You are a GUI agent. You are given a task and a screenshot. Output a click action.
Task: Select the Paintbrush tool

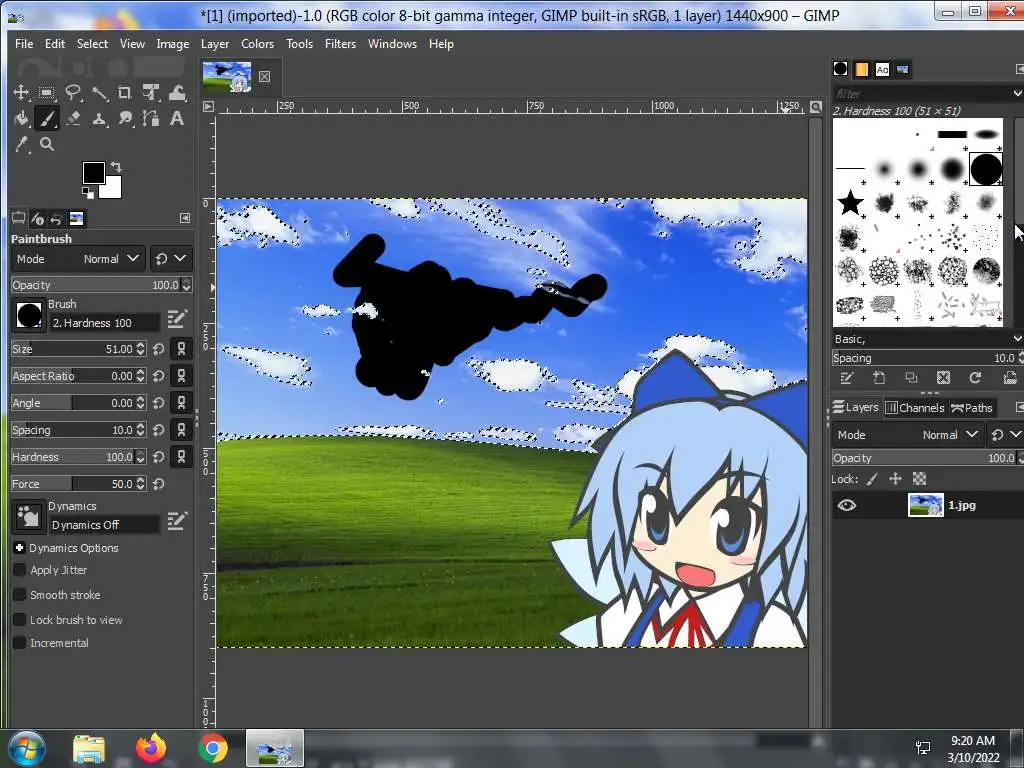(x=46, y=119)
